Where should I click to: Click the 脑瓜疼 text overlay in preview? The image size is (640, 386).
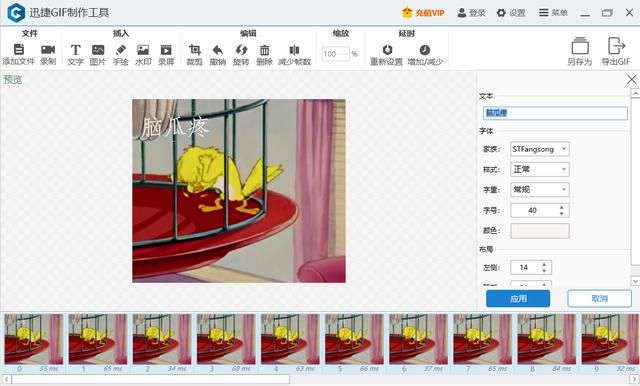tap(175, 127)
